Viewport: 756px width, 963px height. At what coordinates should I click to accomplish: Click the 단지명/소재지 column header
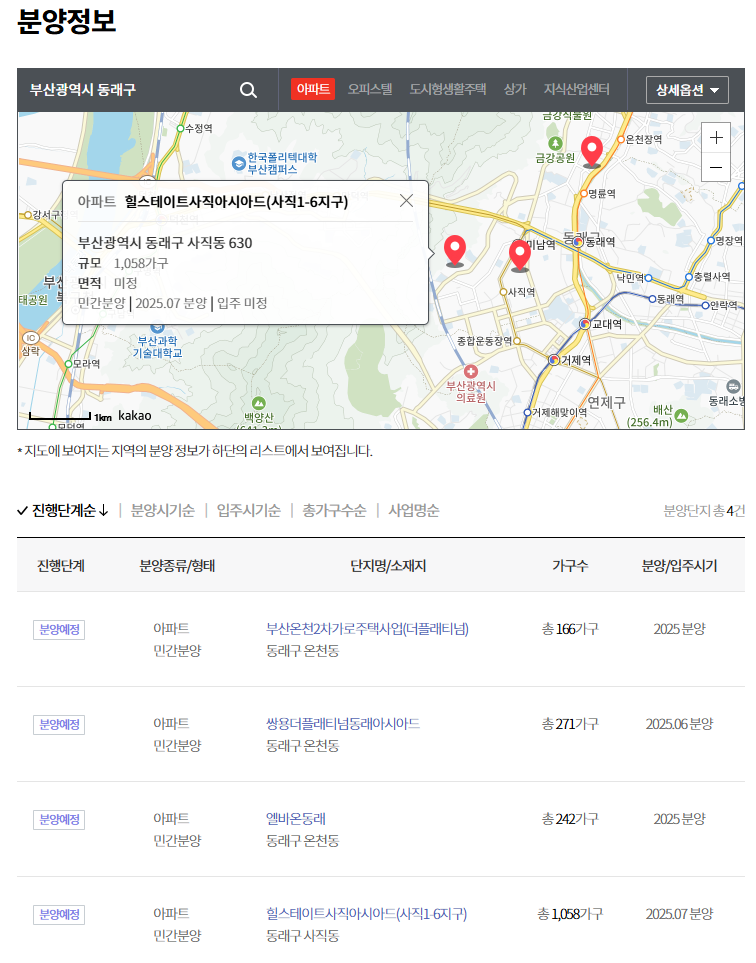388,566
